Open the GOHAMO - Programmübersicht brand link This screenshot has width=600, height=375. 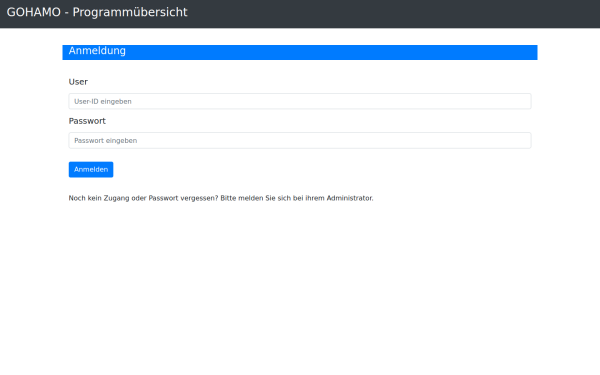(x=97, y=12)
